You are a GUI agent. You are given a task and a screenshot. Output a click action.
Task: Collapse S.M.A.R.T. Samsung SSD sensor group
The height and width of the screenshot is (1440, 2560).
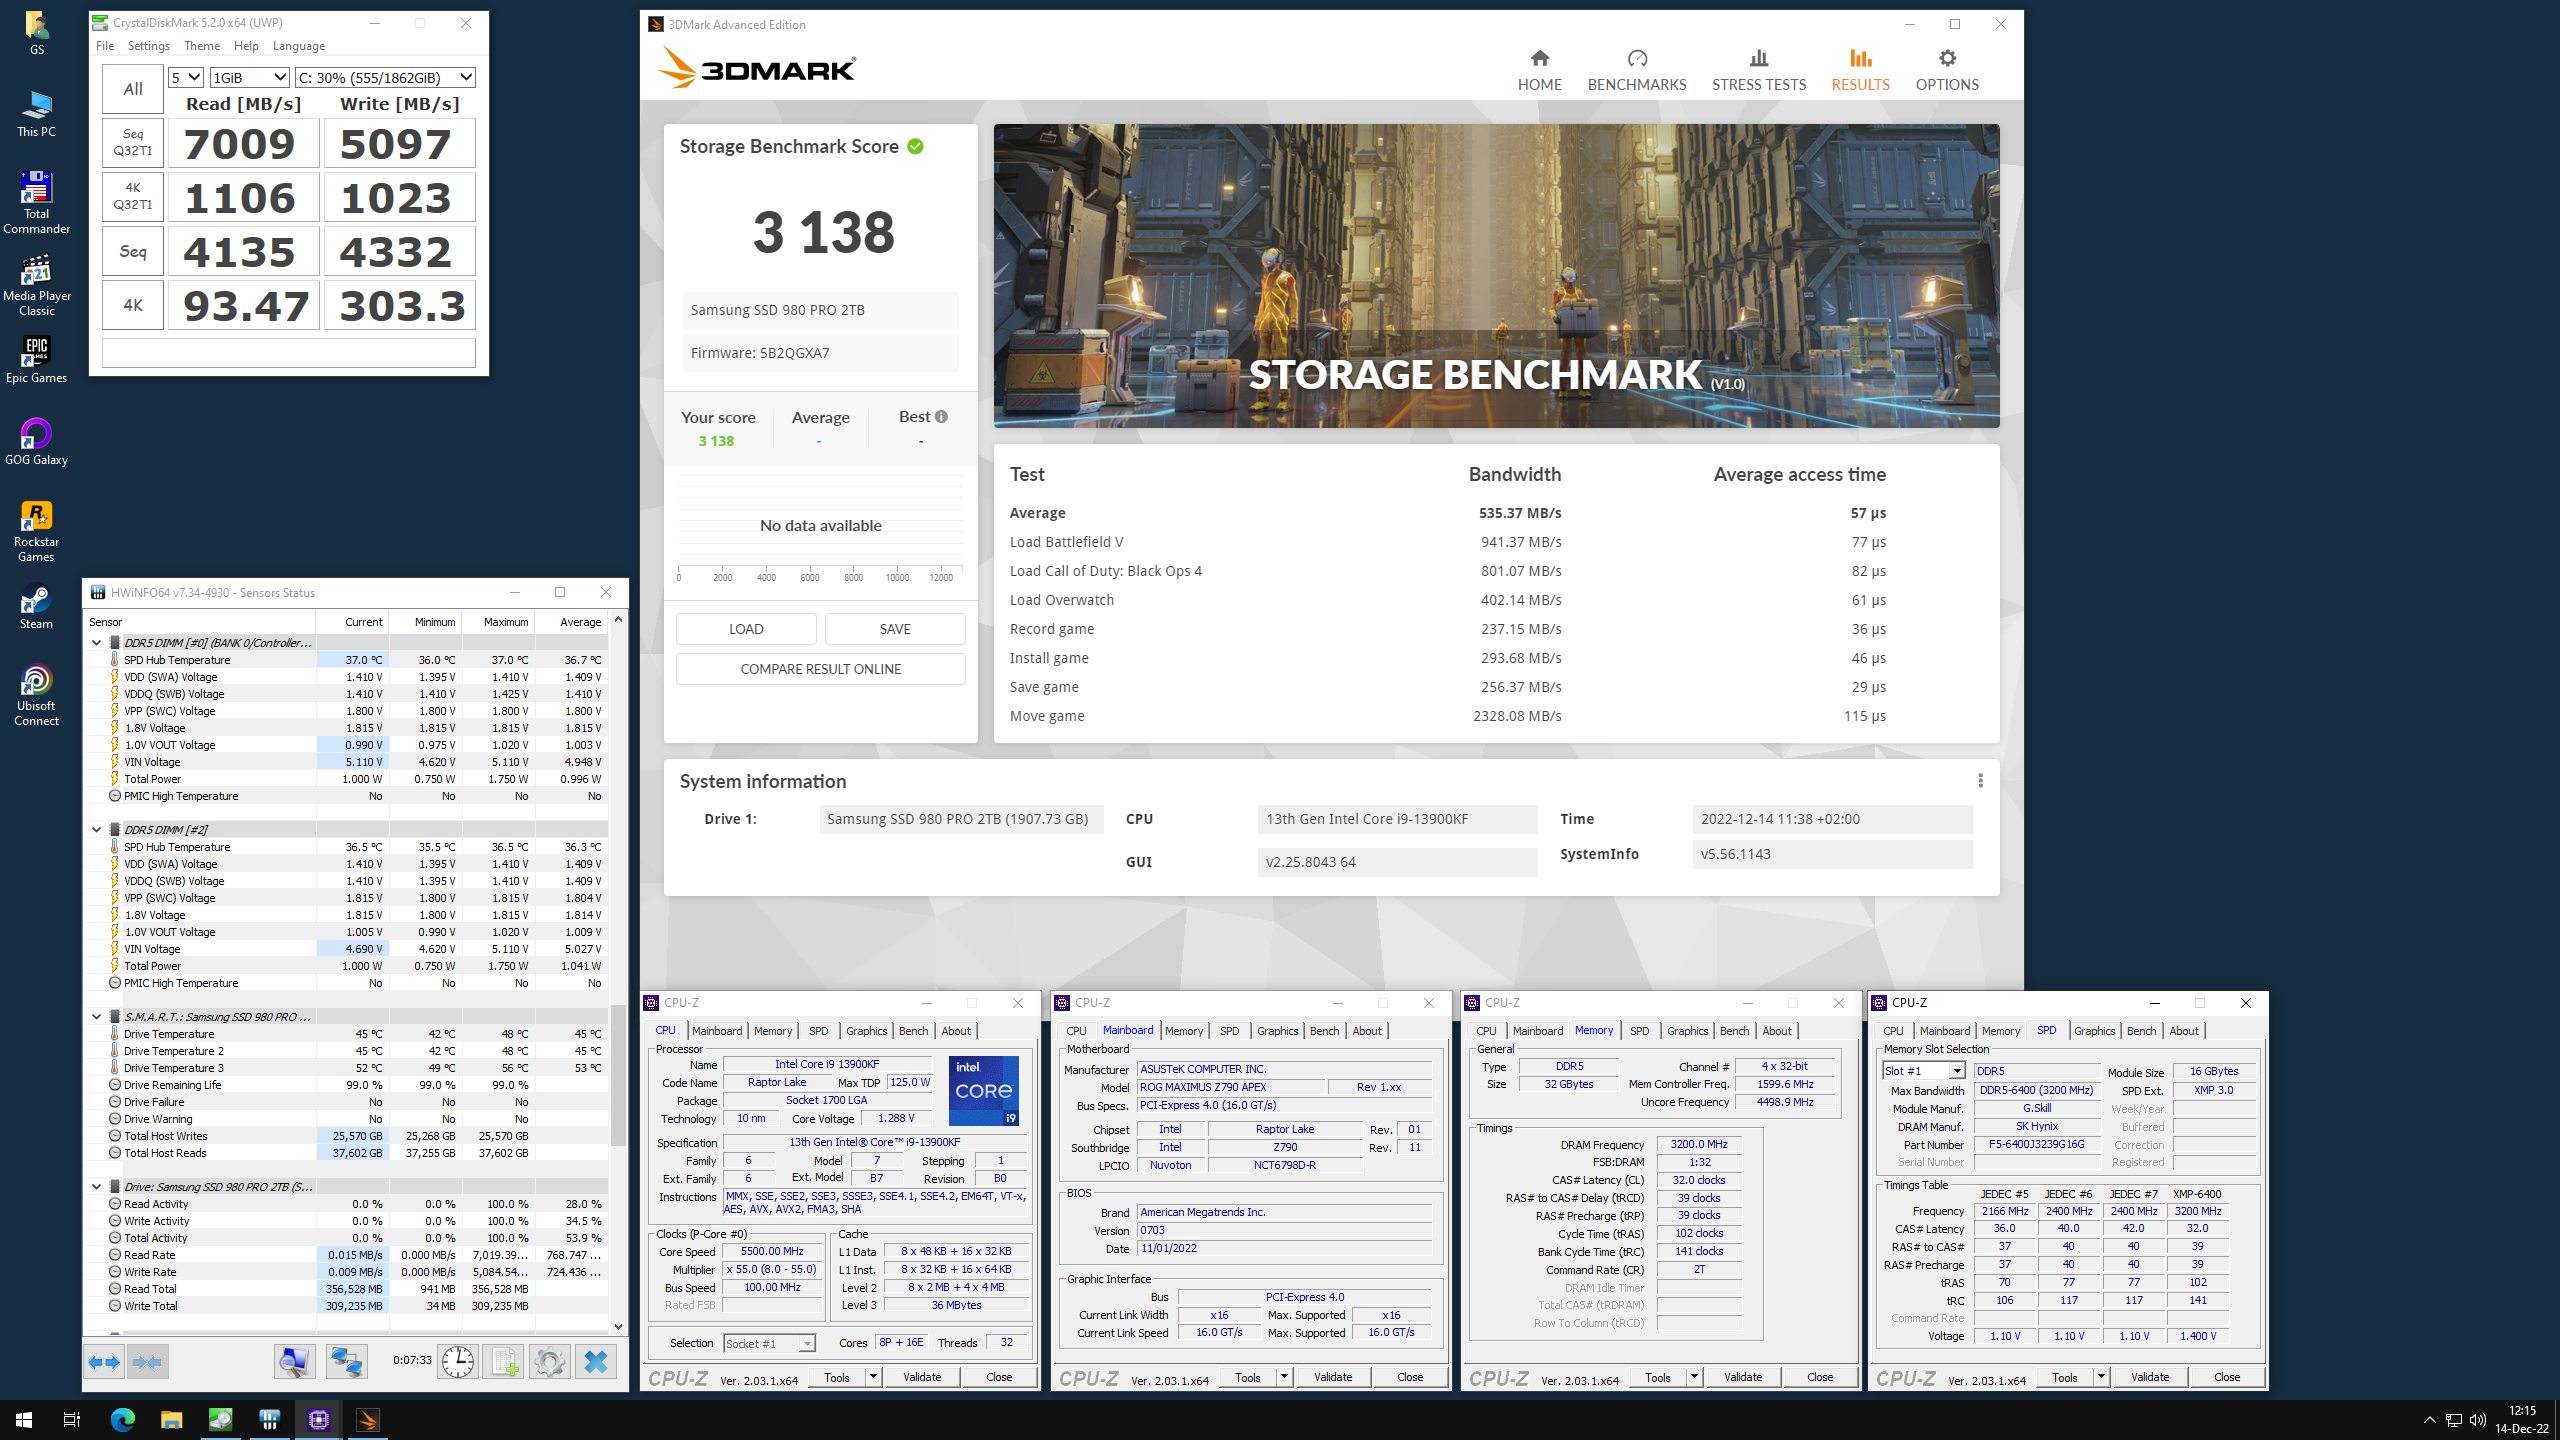pos(97,1017)
